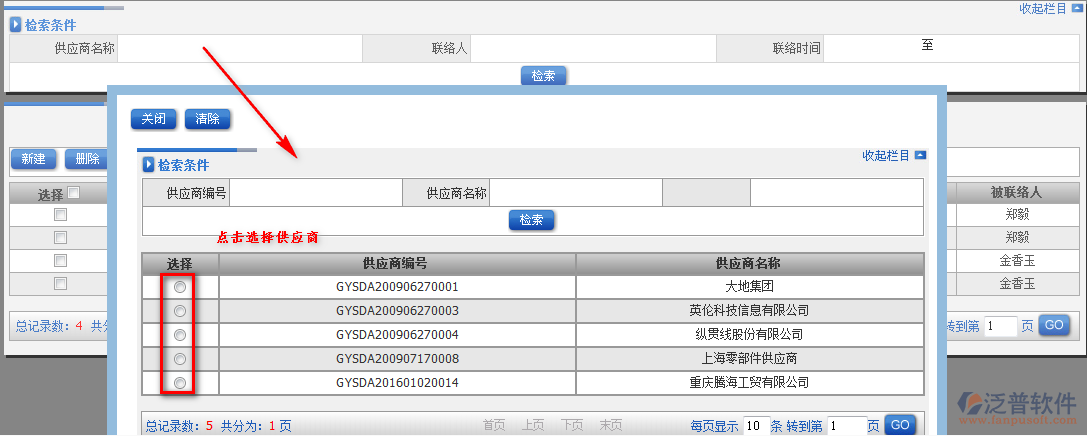Click the popup's 检索 search button
Screen dimensions: 1087x436
tap(532, 220)
